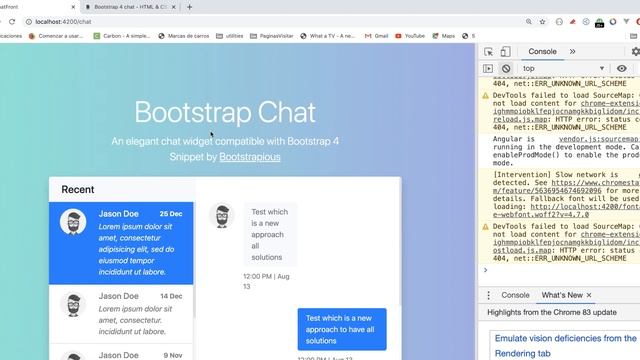Open Emulate vision deficiencies article link
This screenshot has width=640, height=360.
pyautogui.click(x=565, y=346)
